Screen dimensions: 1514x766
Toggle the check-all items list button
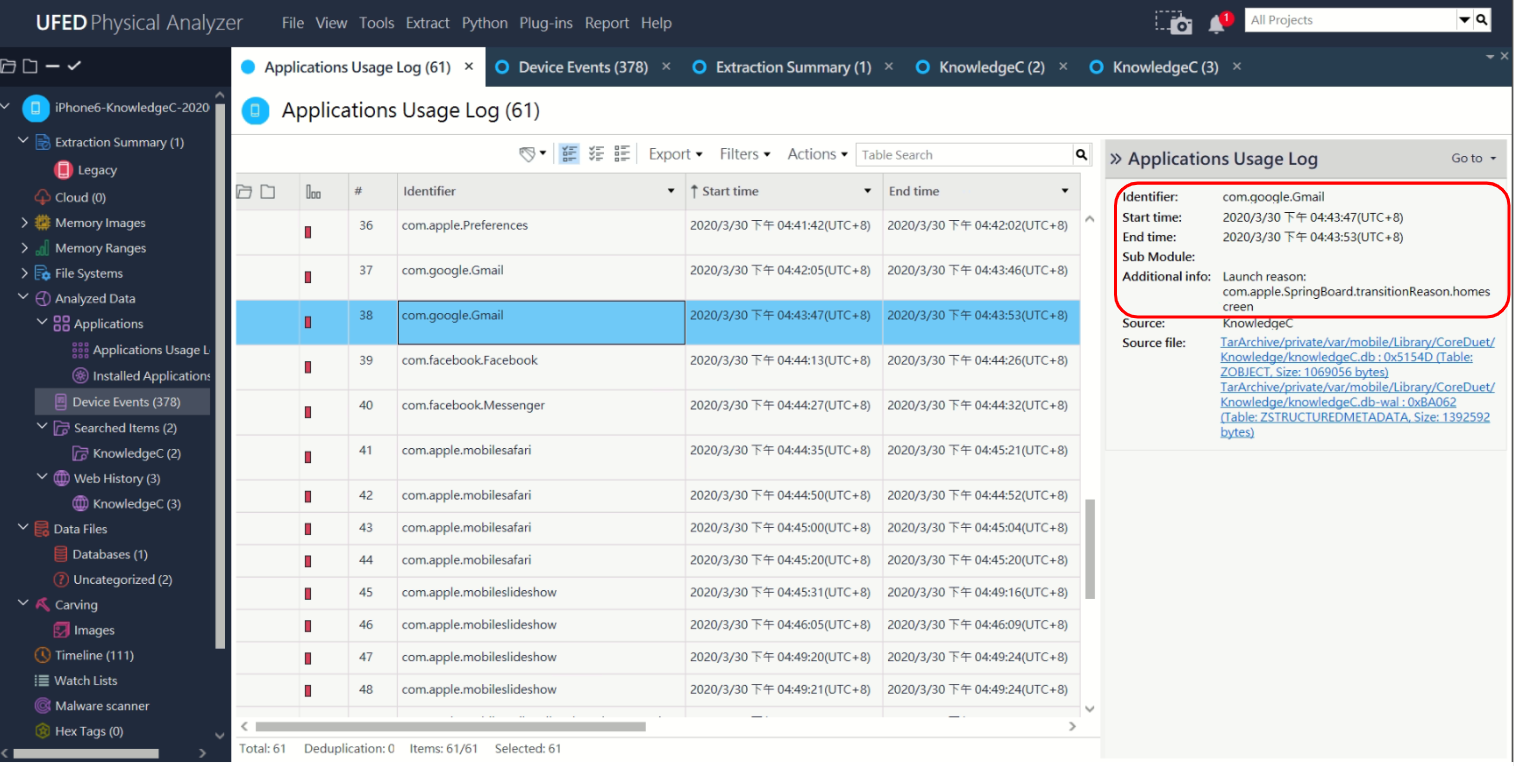(569, 154)
